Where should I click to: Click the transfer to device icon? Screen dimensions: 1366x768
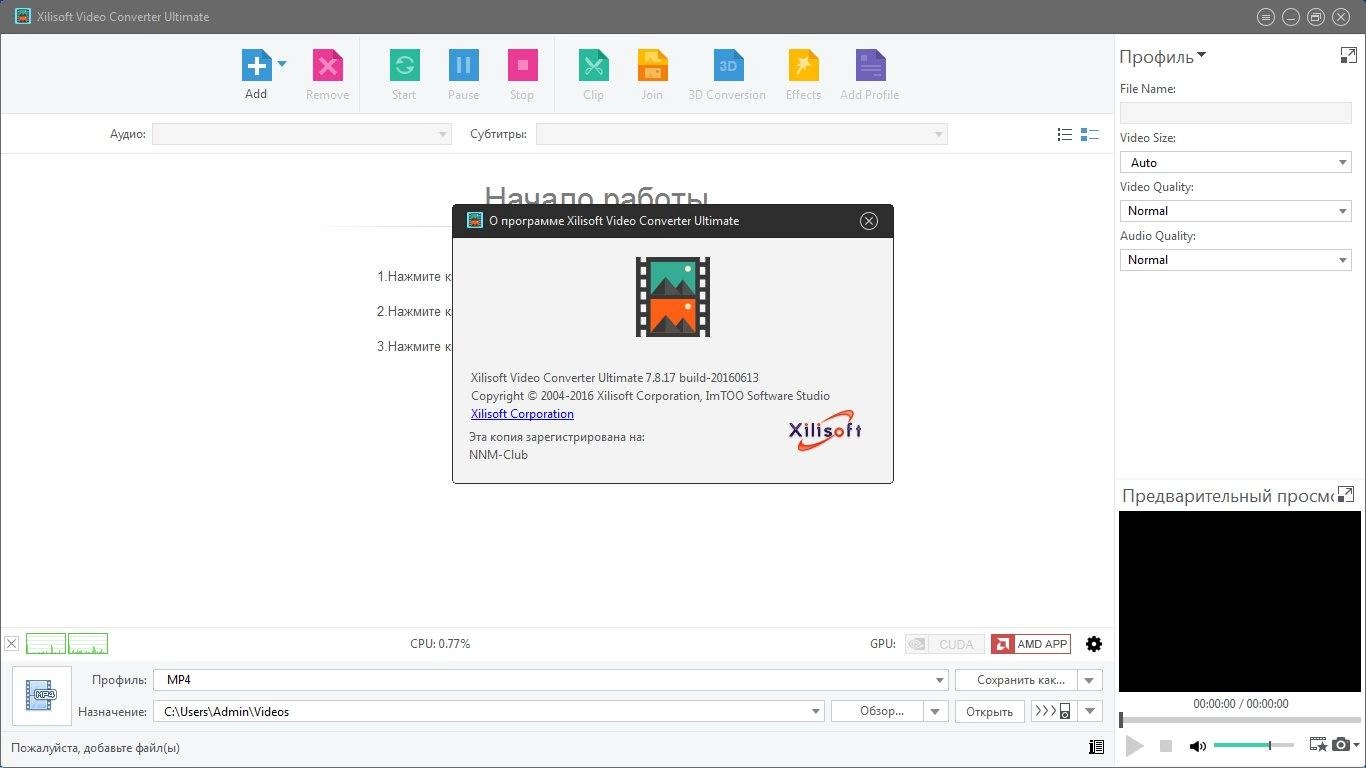(x=1053, y=712)
